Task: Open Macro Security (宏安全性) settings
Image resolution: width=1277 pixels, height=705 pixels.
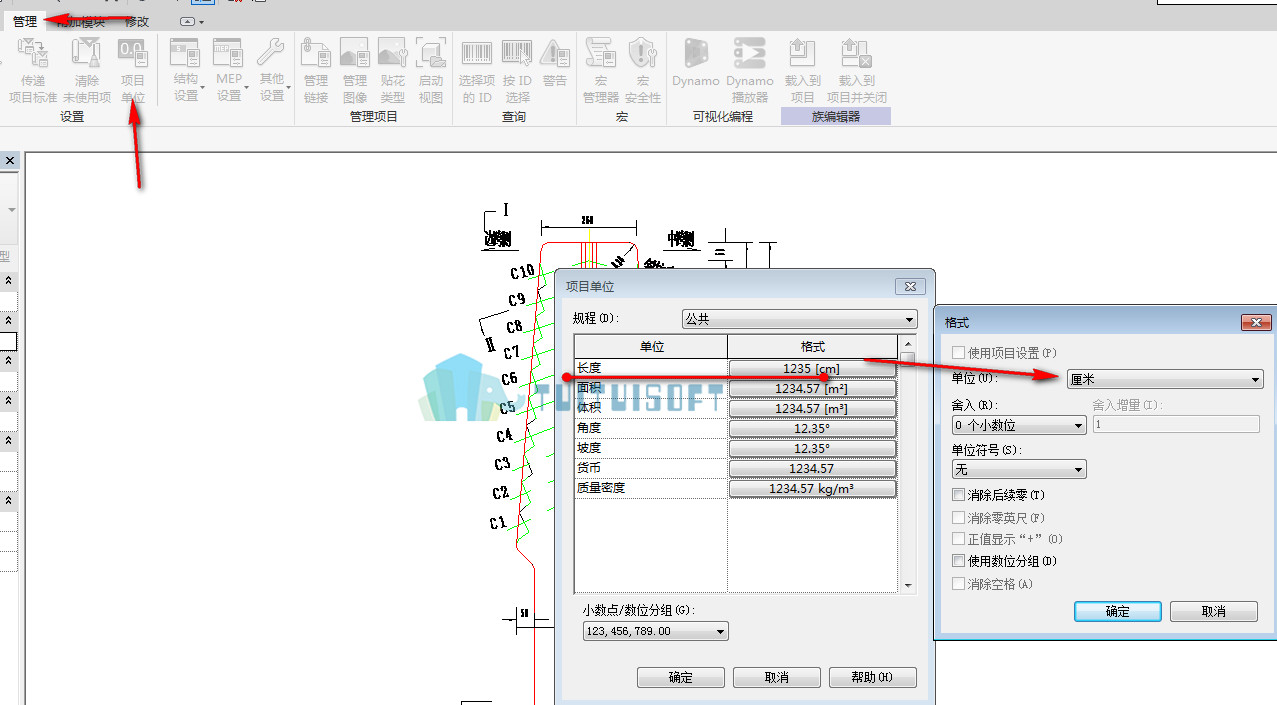Action: coord(643,70)
